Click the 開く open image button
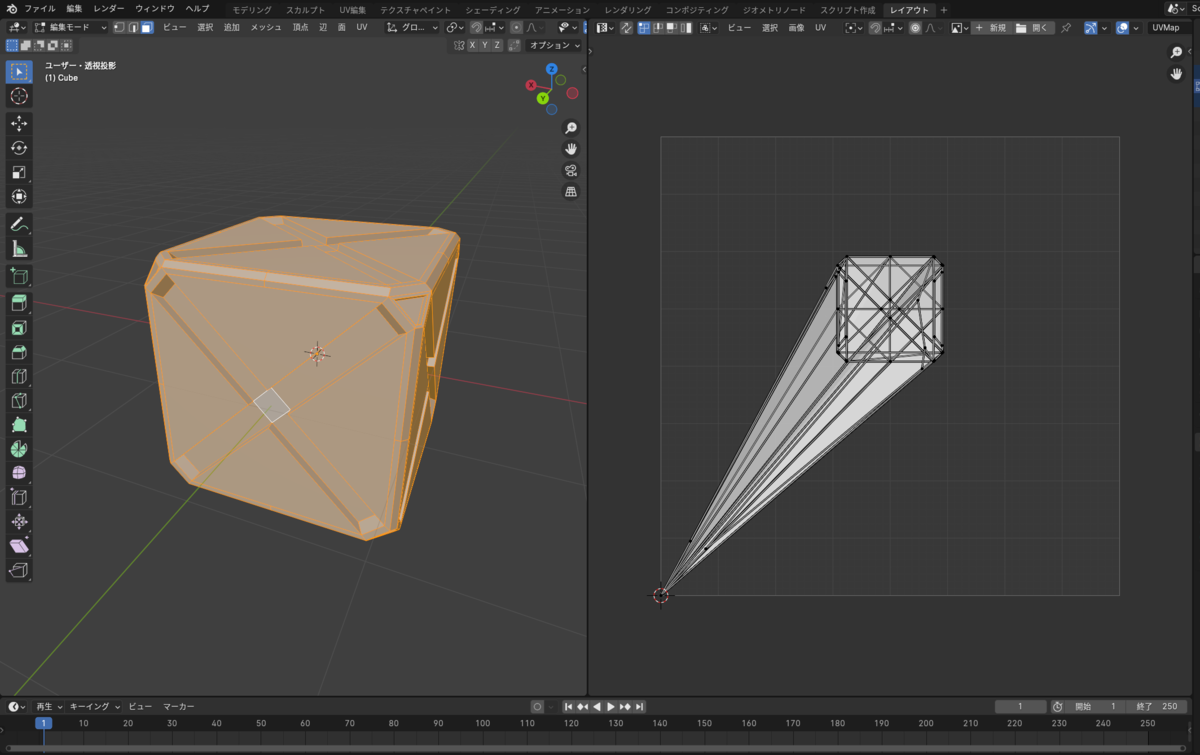1200x755 pixels. point(1035,28)
